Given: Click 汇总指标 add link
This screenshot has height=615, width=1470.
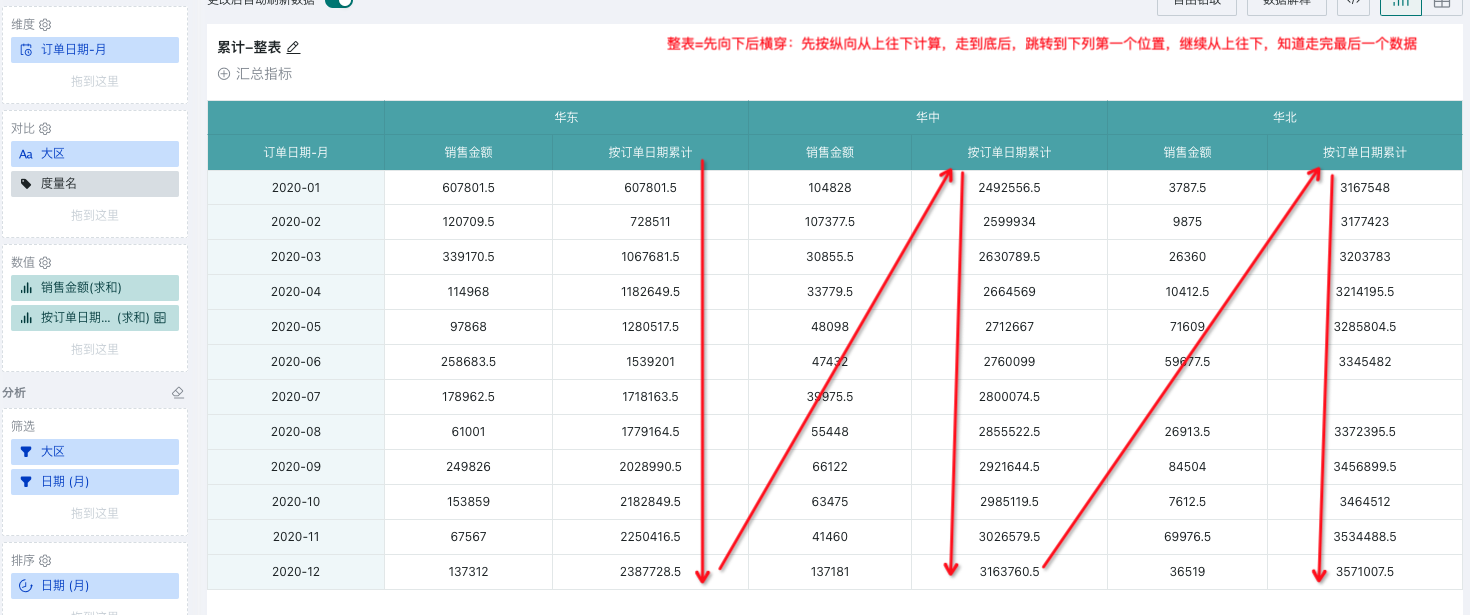Looking at the screenshot, I should [x=255, y=74].
